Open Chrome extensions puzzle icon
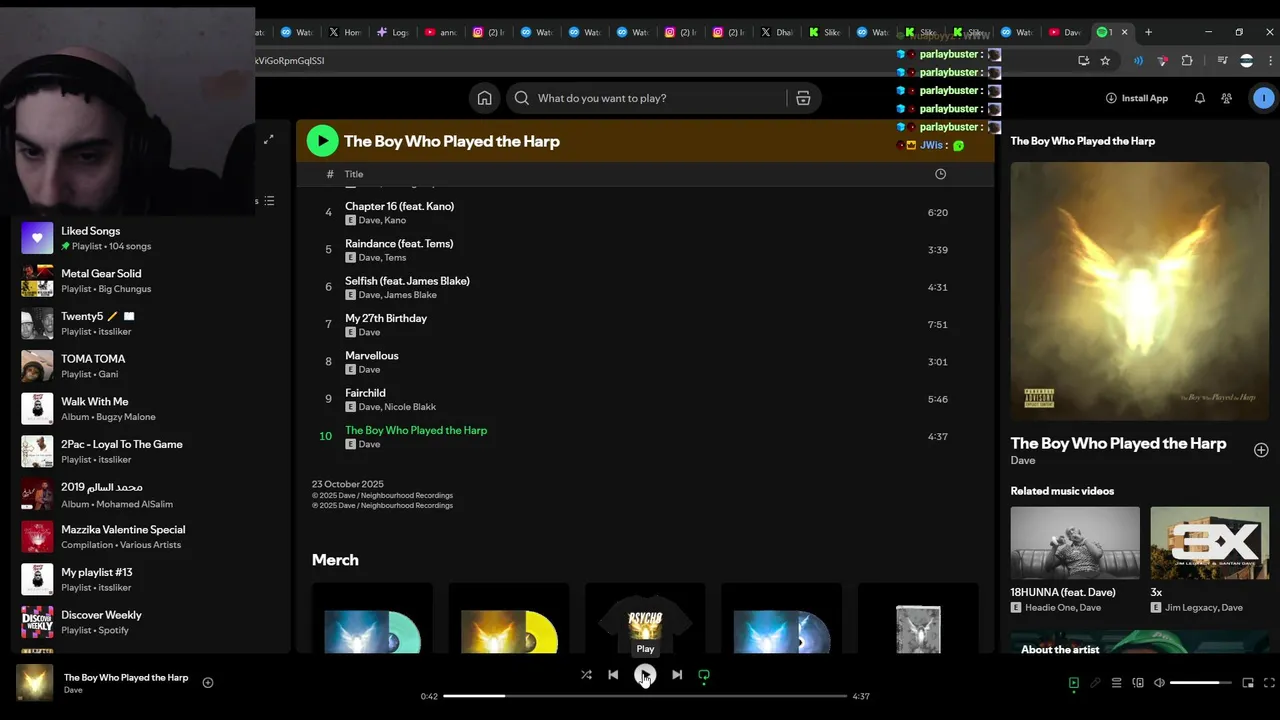 tap(1187, 60)
